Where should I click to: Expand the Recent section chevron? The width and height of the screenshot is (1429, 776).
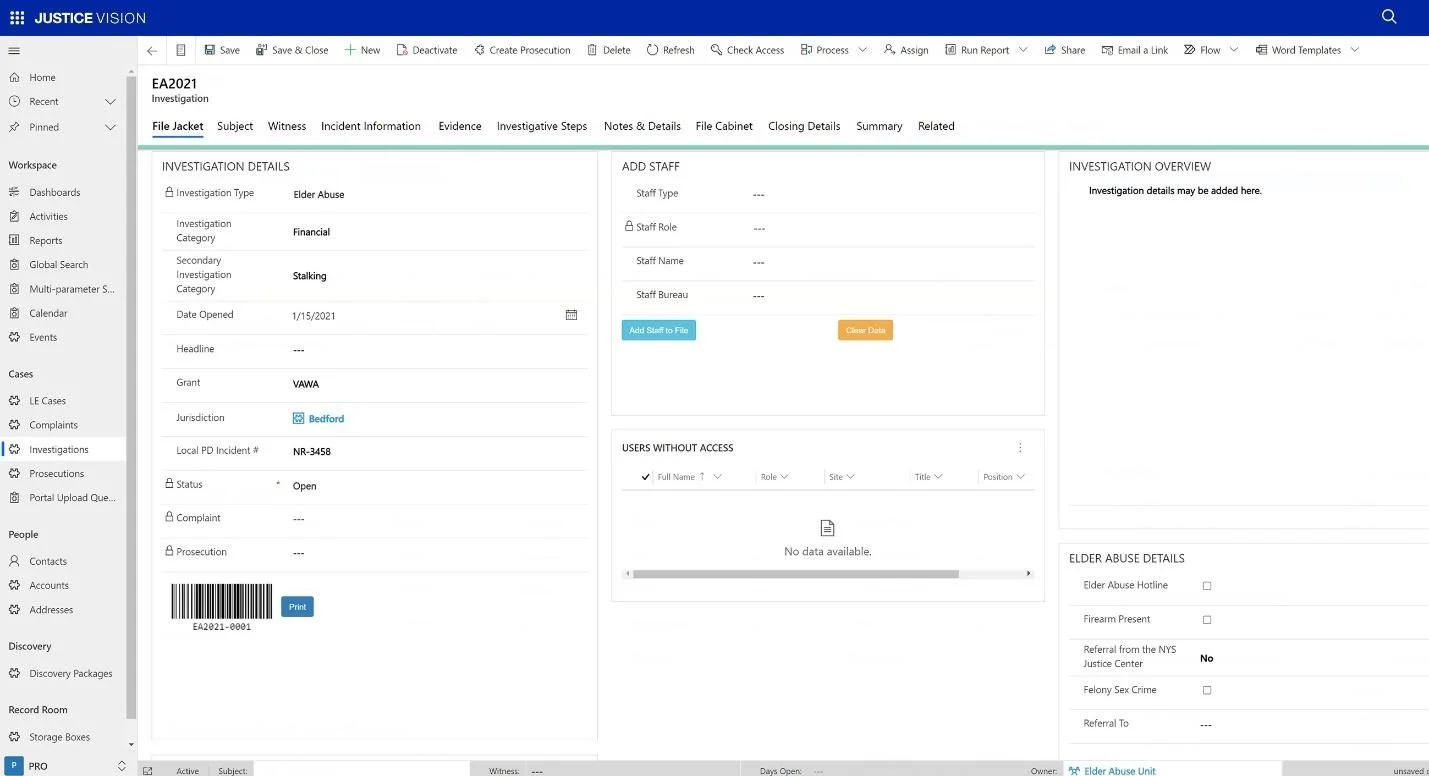click(x=111, y=102)
